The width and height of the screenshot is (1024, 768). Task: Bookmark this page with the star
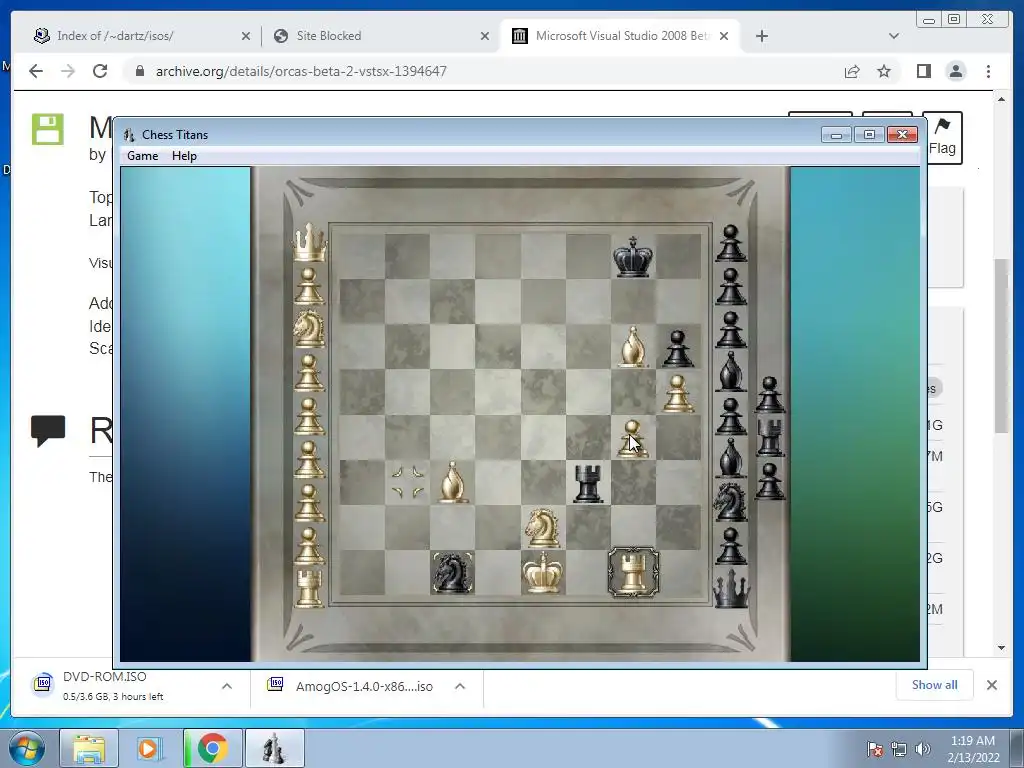click(x=884, y=71)
